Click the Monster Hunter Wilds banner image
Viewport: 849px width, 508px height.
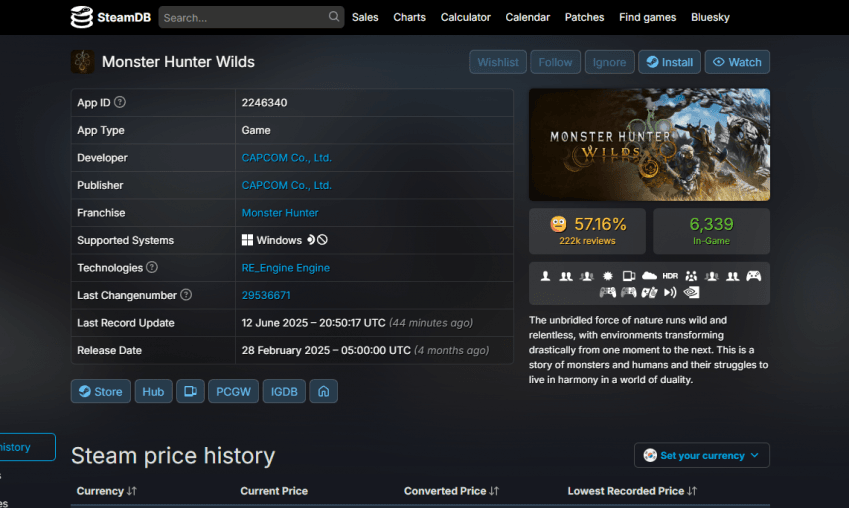click(x=649, y=145)
